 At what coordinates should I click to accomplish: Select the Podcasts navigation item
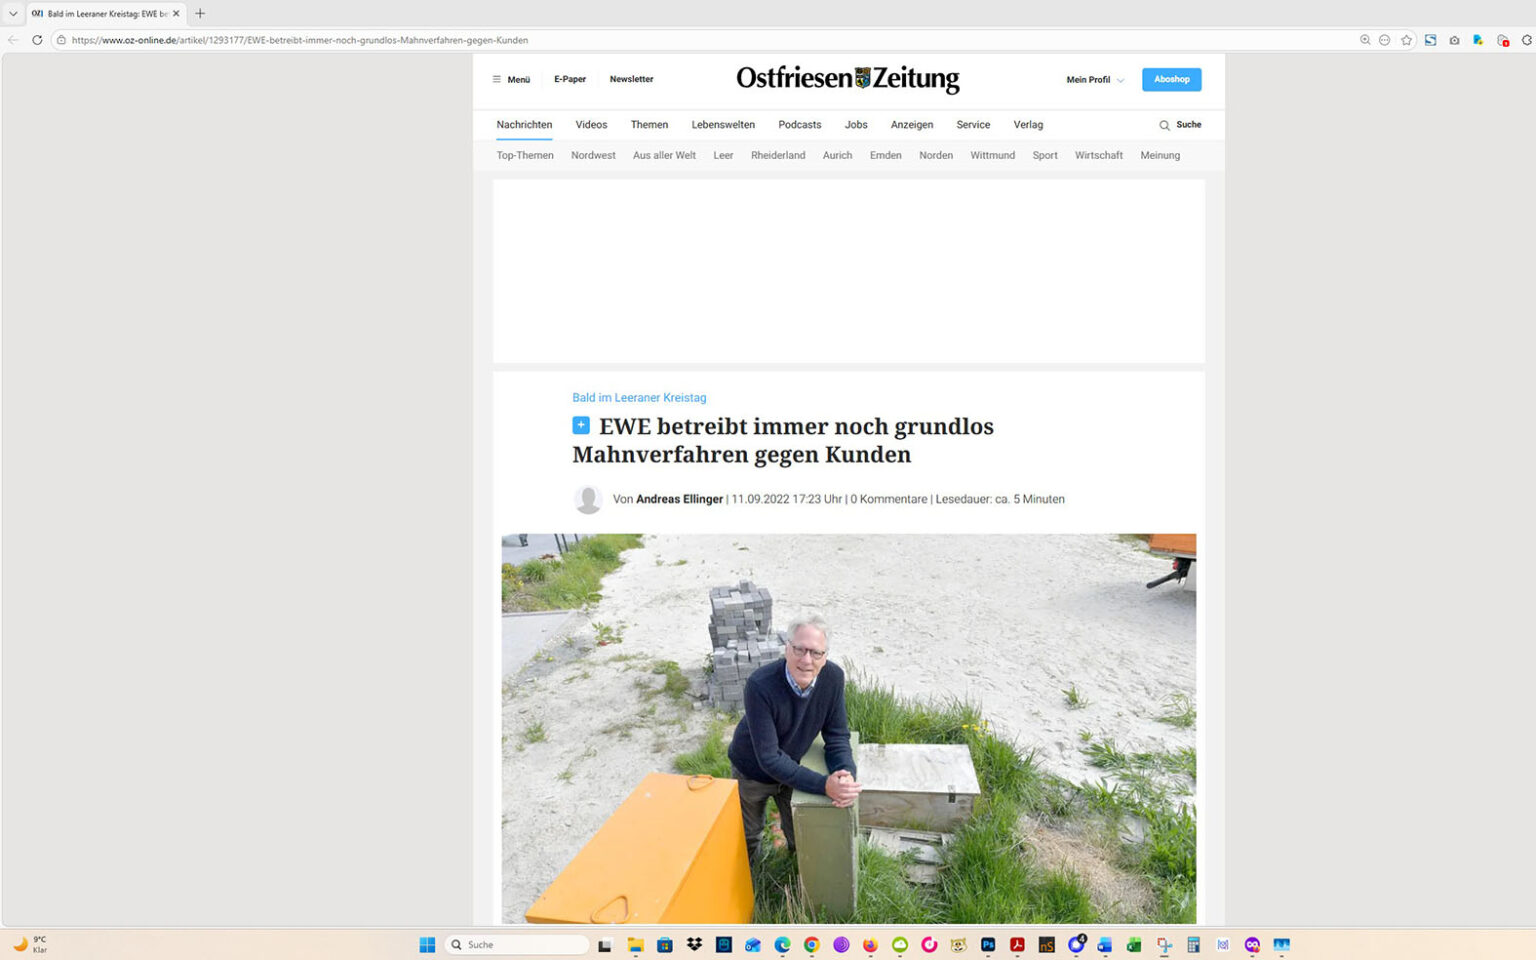799,125
